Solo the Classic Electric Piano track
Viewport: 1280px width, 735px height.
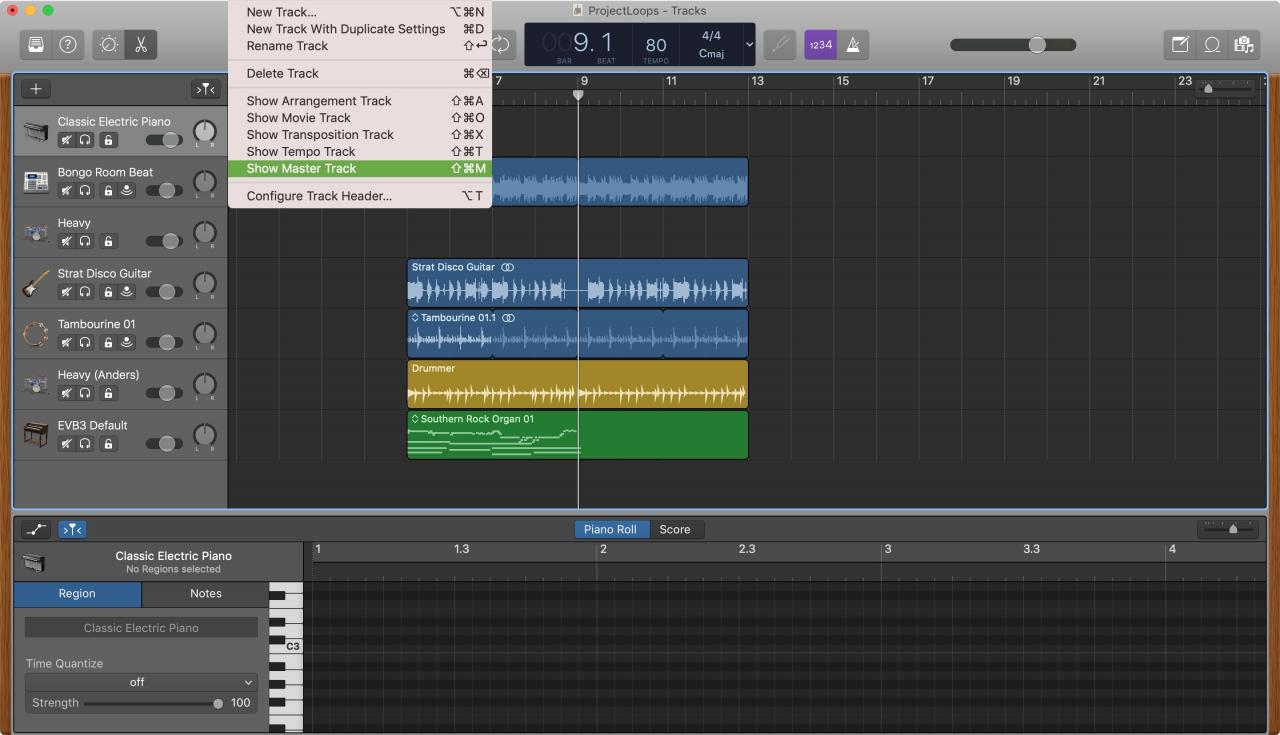click(86, 140)
